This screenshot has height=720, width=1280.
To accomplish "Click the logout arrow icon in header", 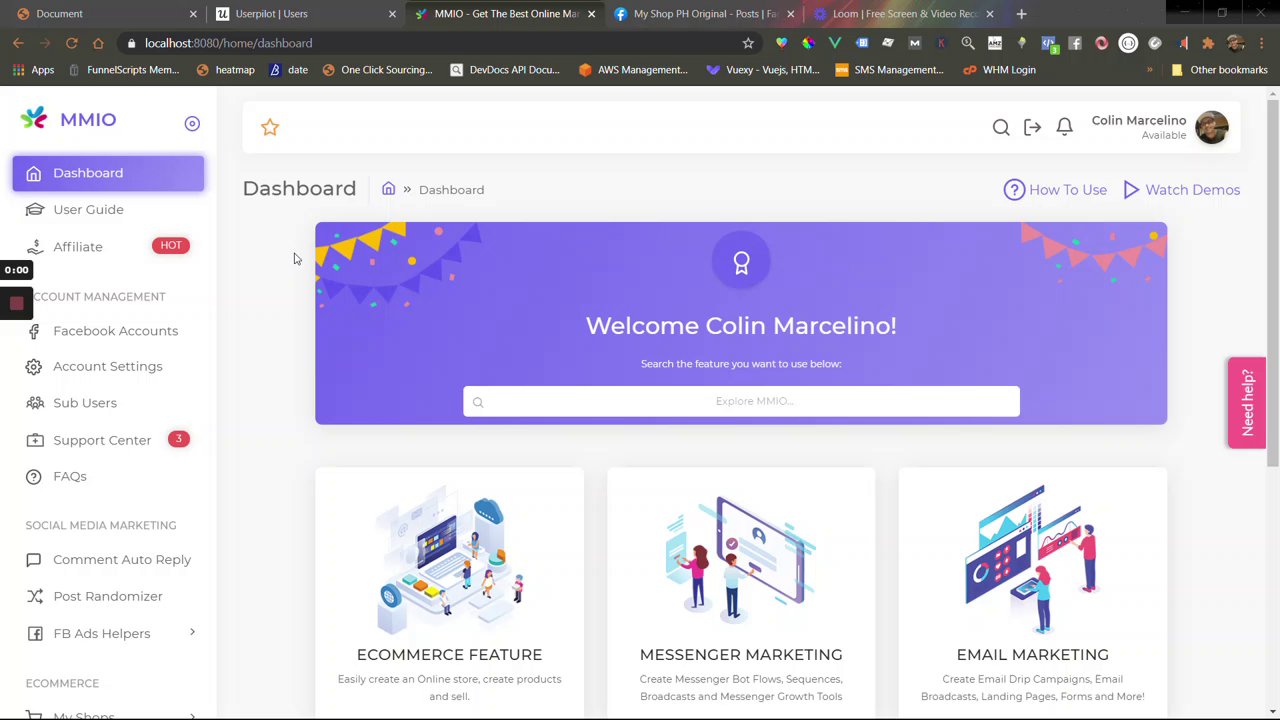I will pos(1032,127).
